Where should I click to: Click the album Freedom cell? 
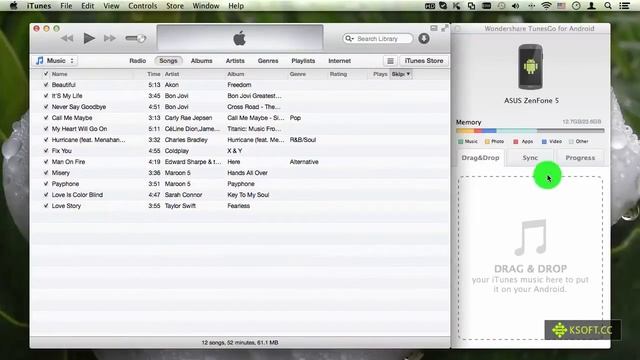point(239,84)
